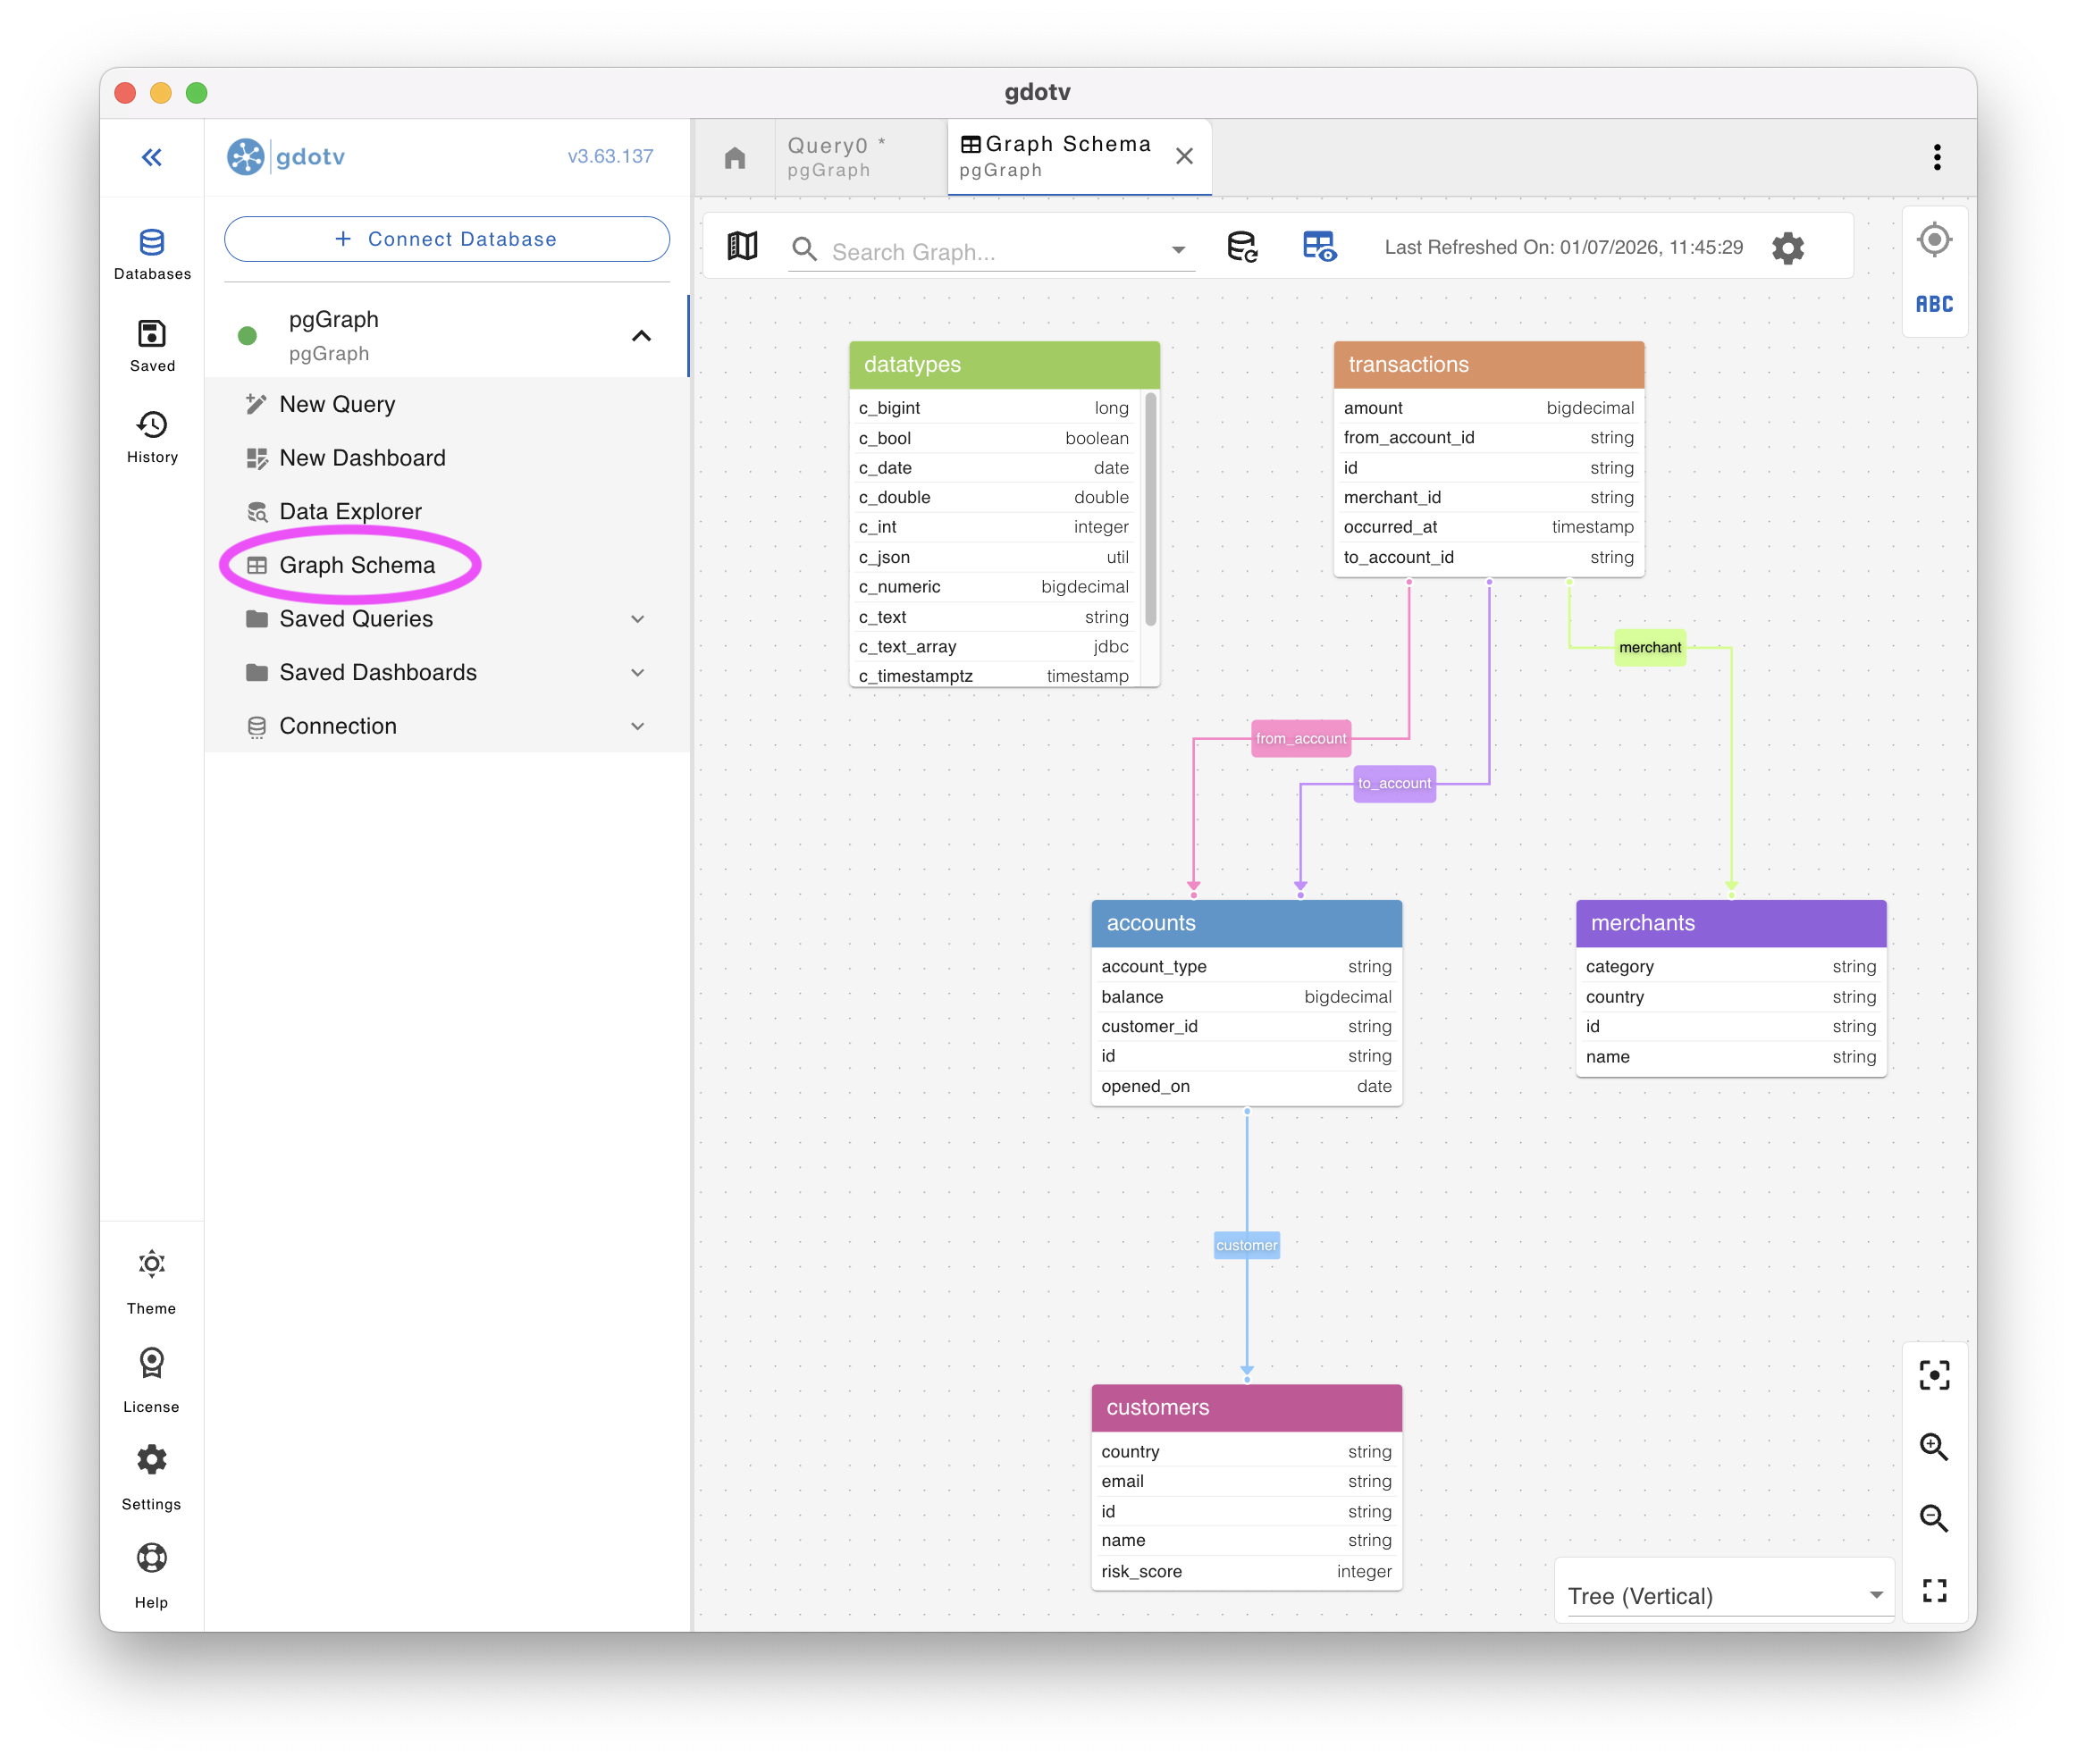Click the gdotv logo
The height and width of the screenshot is (1764, 2077).
[x=286, y=156]
